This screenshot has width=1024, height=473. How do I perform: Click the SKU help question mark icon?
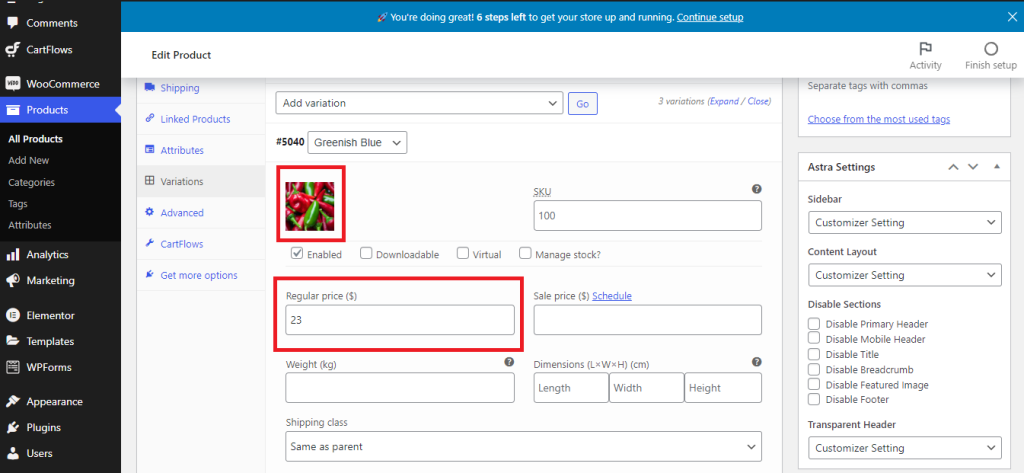(x=757, y=189)
